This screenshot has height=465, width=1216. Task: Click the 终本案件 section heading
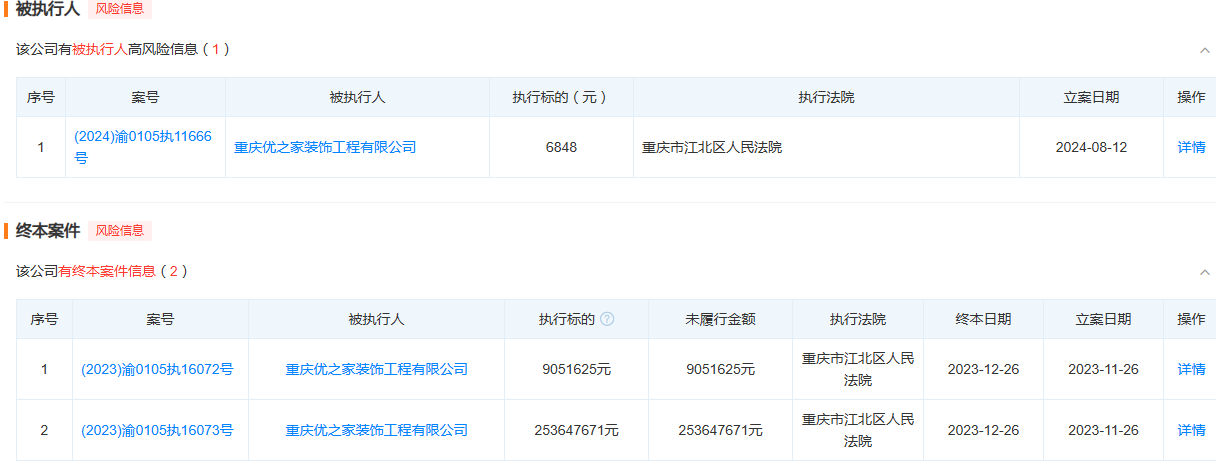[x=48, y=230]
